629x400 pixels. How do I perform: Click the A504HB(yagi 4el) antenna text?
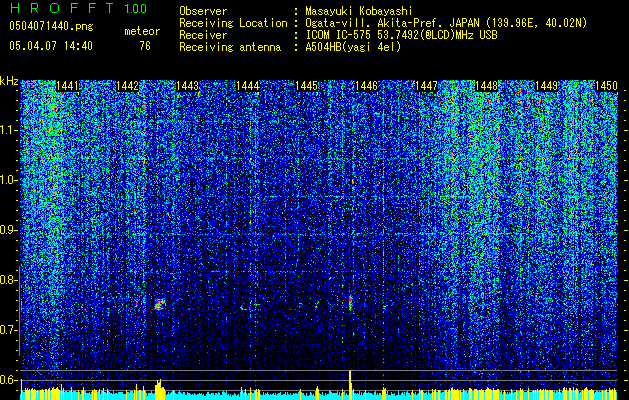click(353, 47)
